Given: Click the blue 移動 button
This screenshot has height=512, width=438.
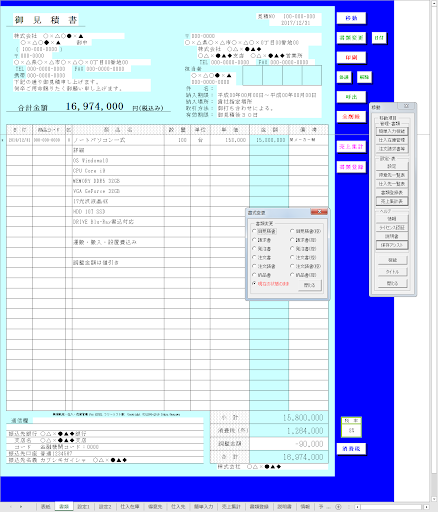Looking at the screenshot, I should click(351, 18).
